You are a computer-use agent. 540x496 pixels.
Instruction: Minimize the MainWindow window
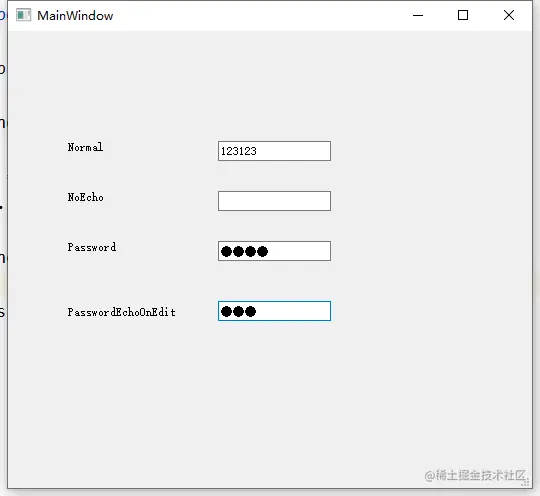coord(418,15)
